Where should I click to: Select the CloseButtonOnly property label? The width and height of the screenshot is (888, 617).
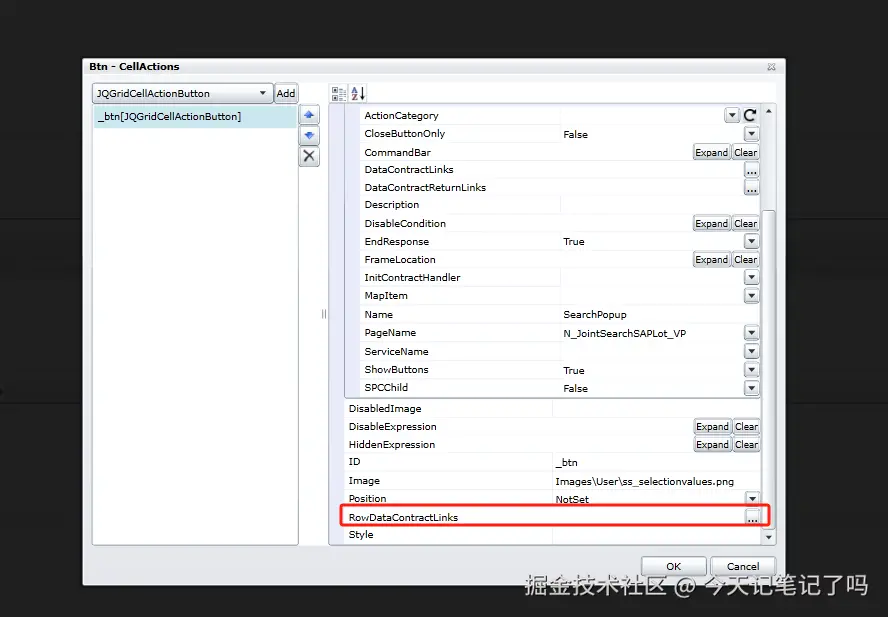coord(405,134)
